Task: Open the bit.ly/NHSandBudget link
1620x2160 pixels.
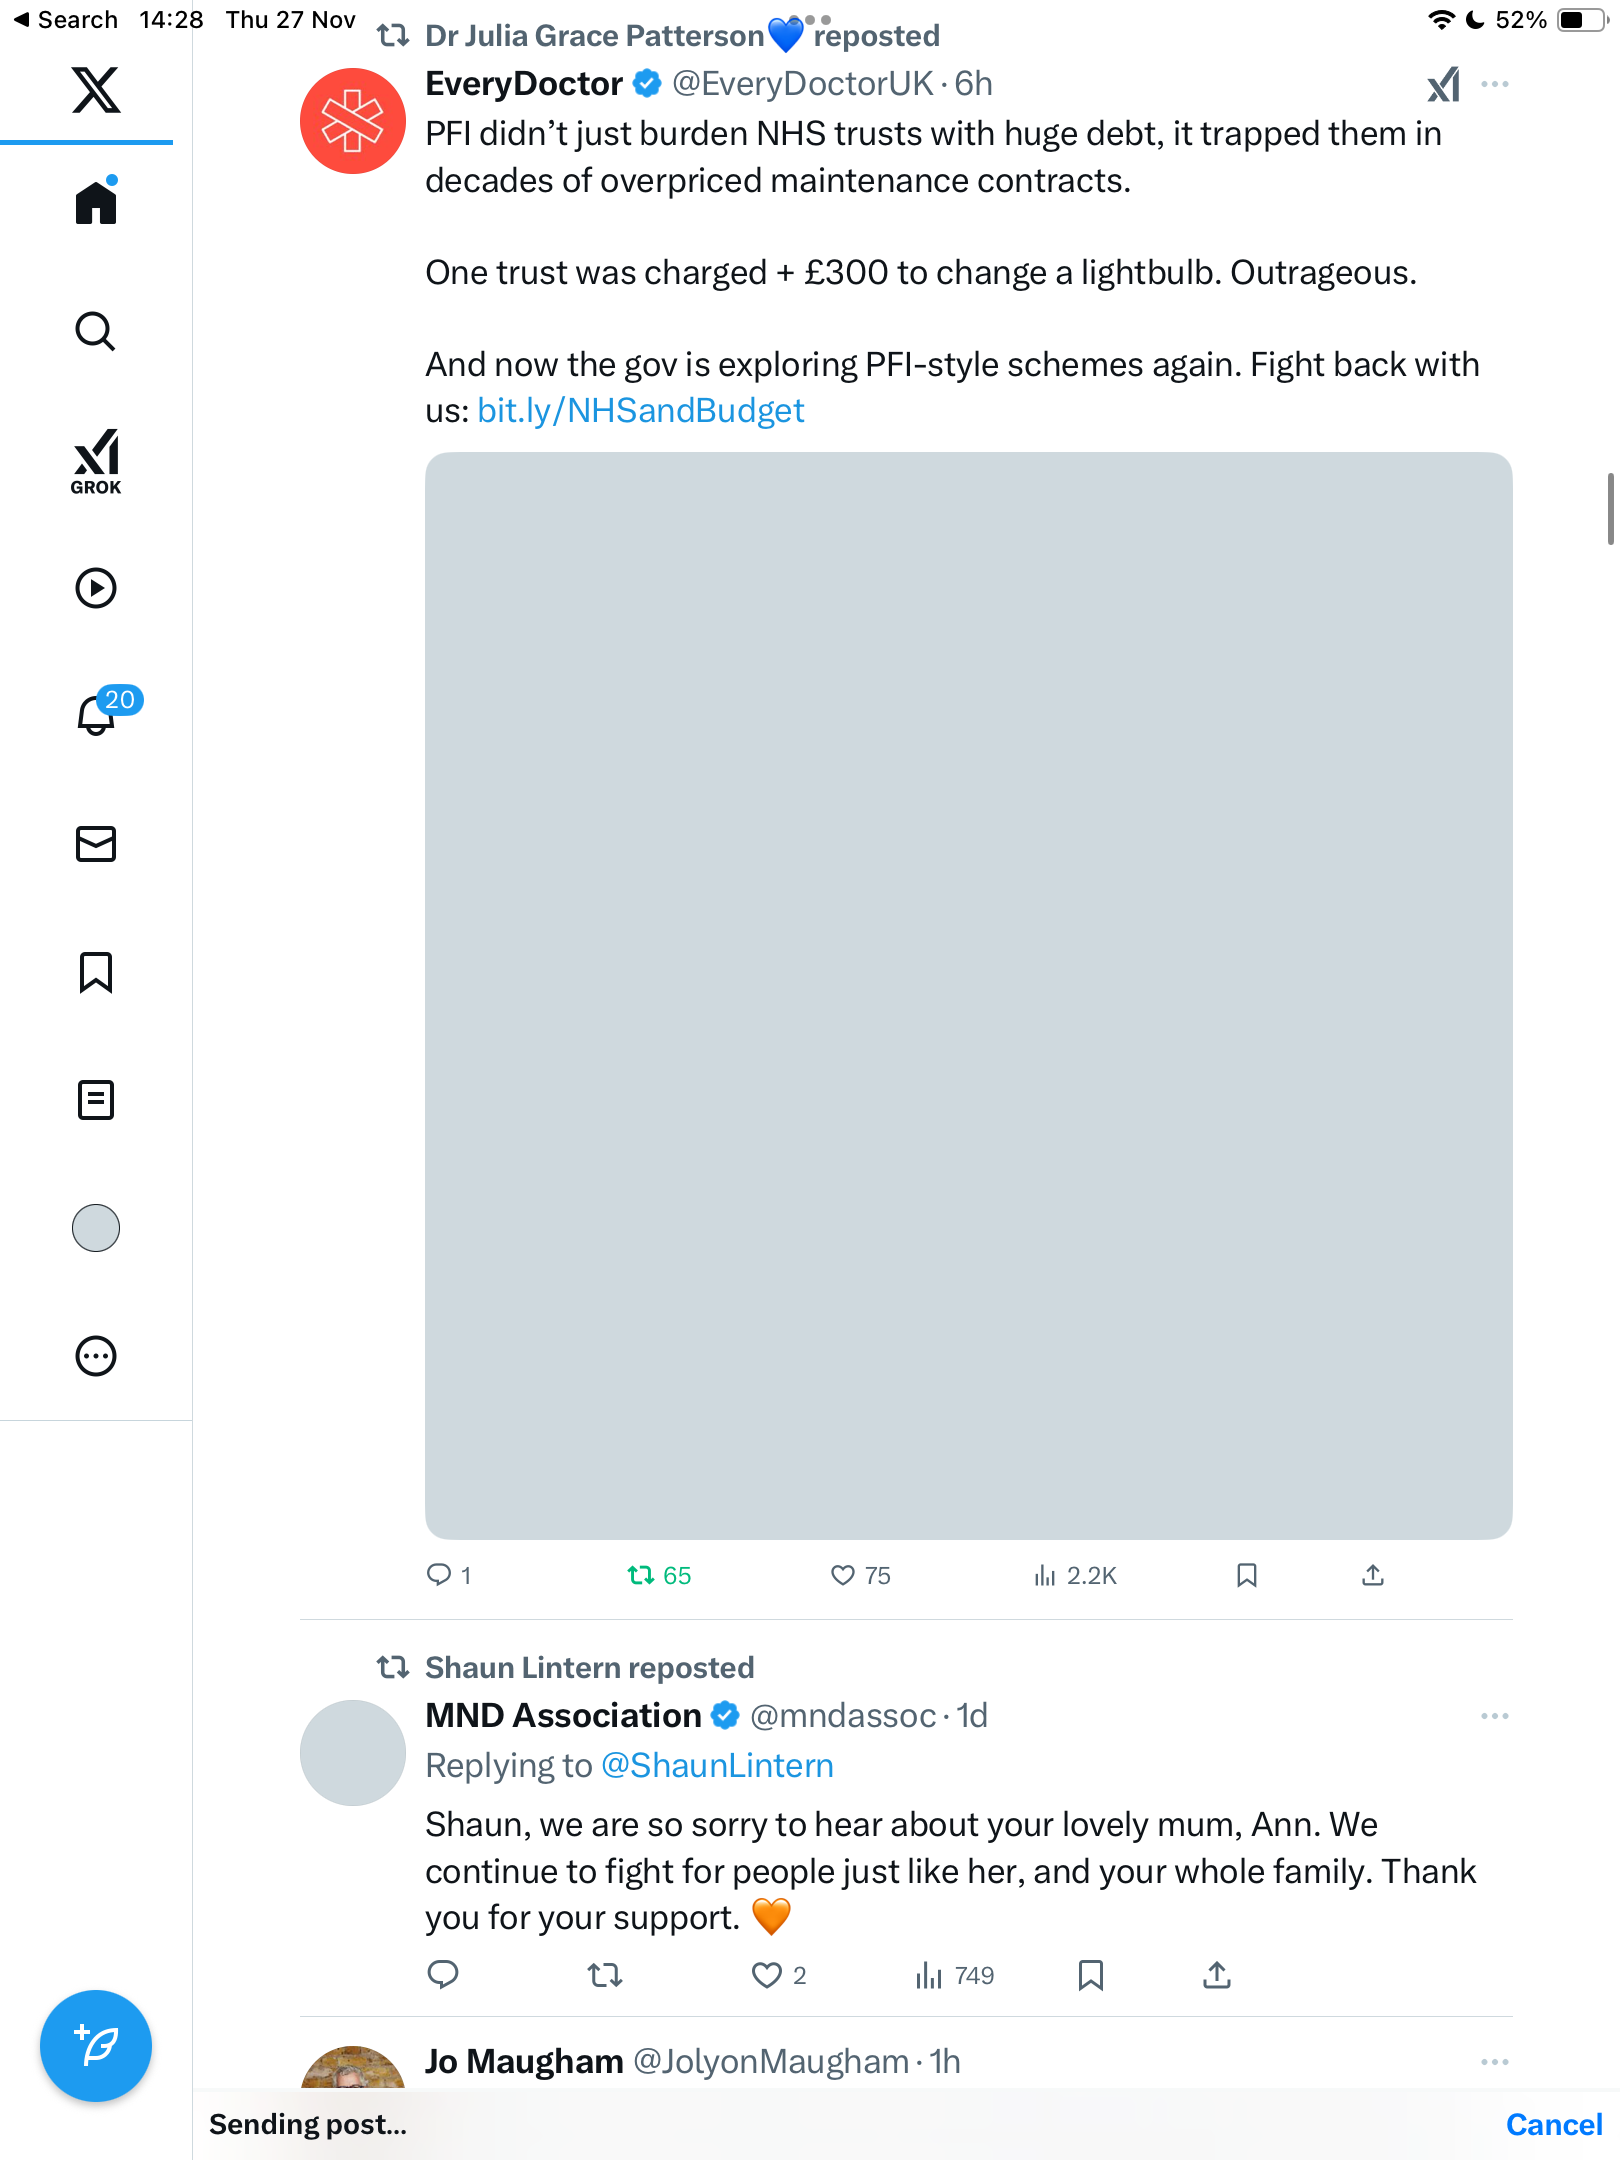Action: pyautogui.click(x=640, y=411)
